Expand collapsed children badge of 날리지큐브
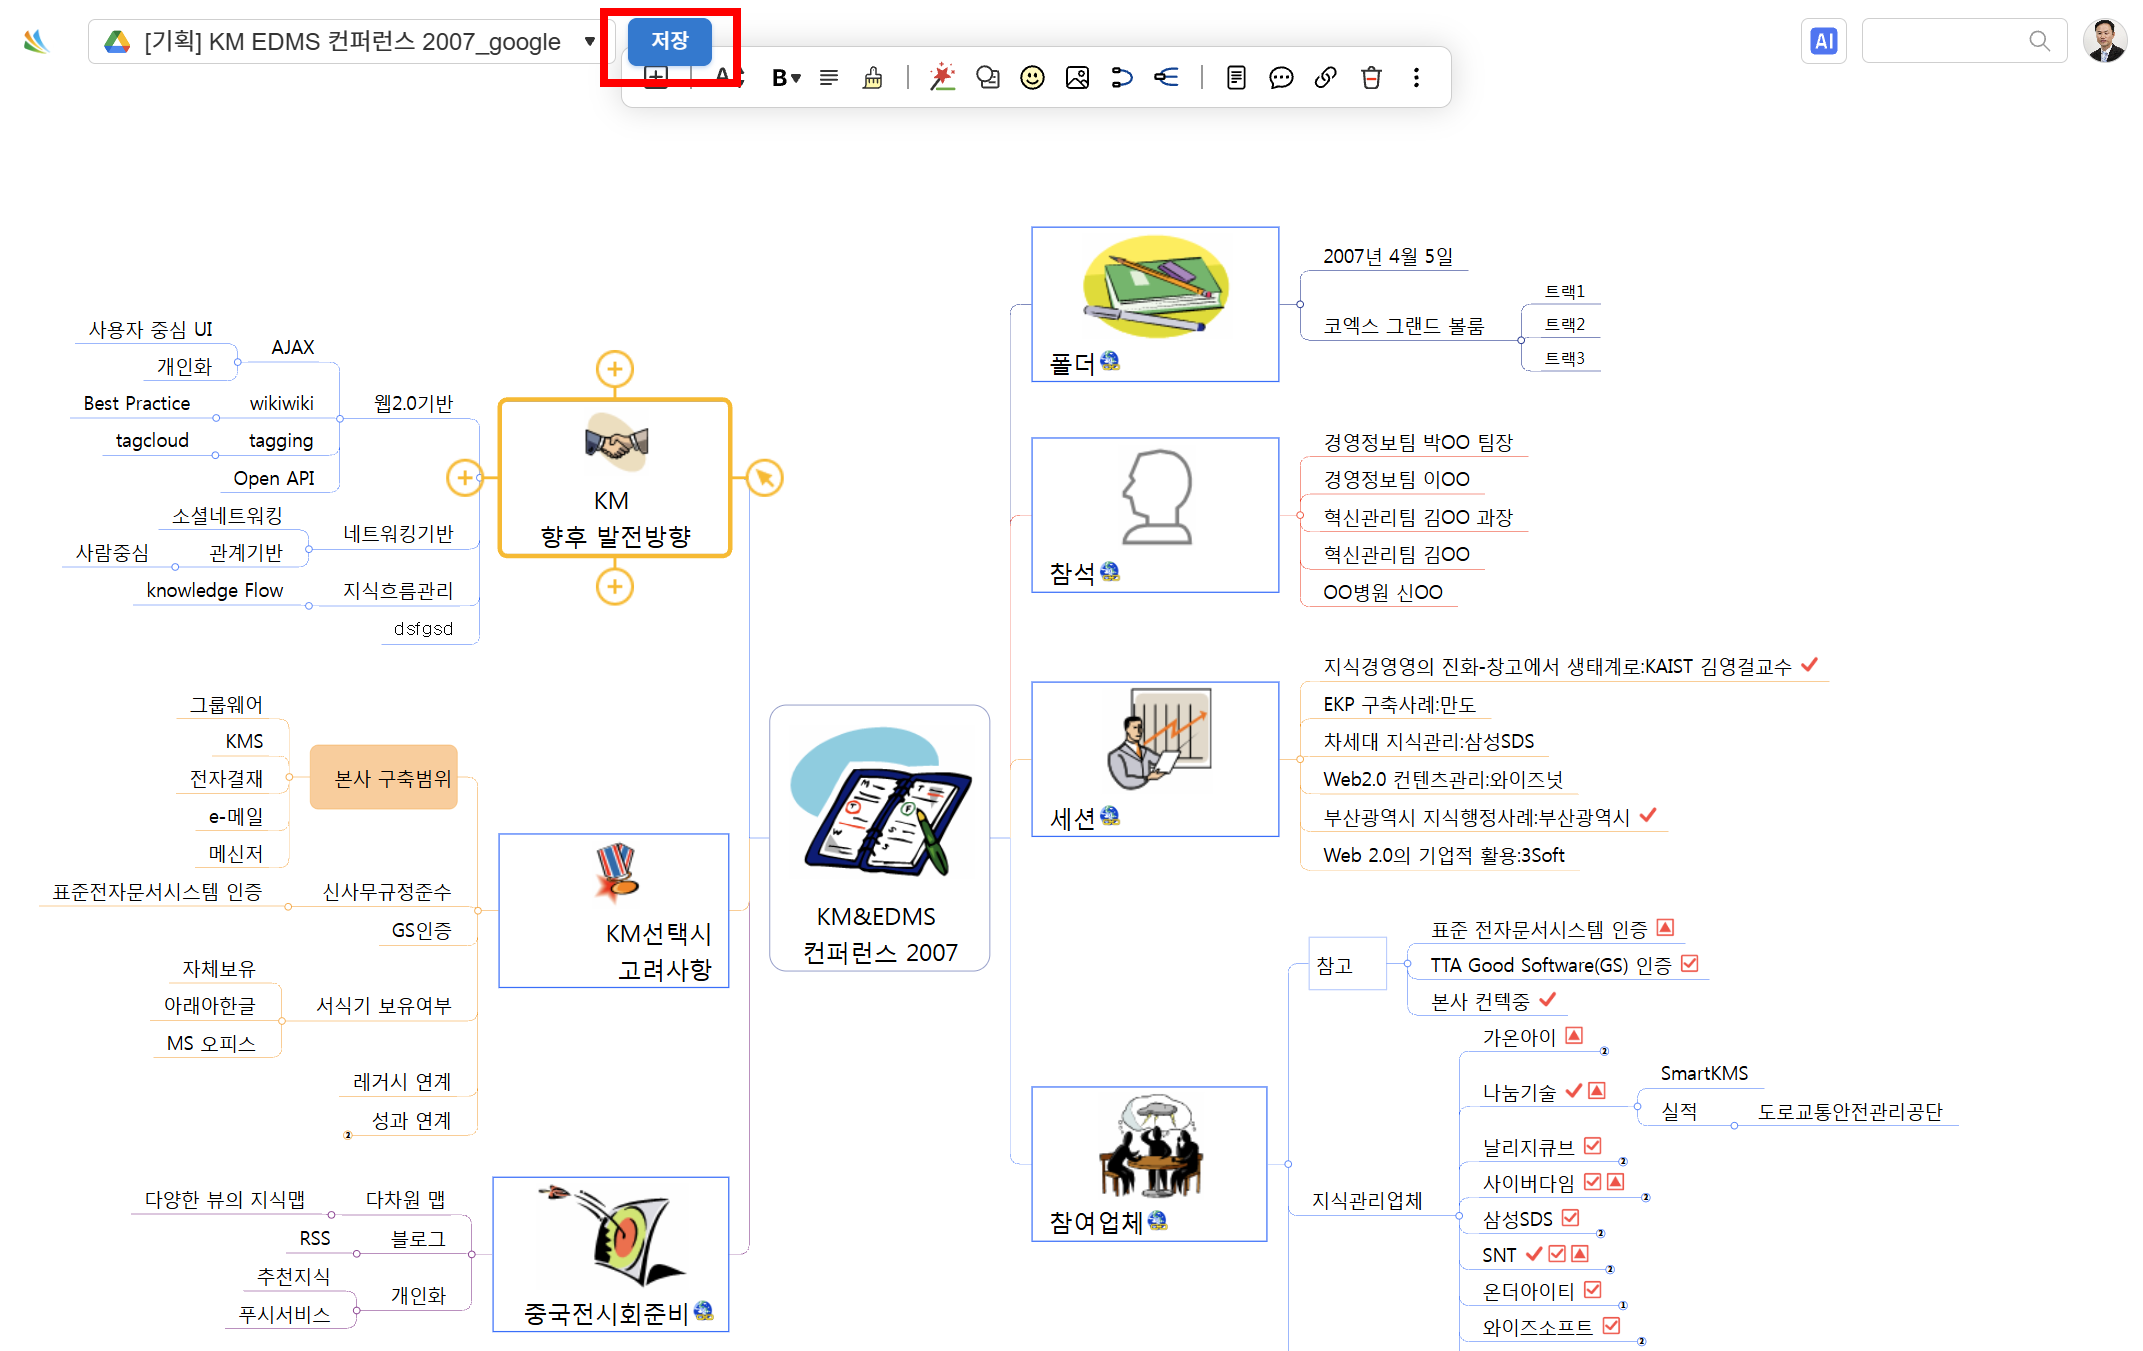This screenshot has height=1351, width=2143. click(1622, 1161)
